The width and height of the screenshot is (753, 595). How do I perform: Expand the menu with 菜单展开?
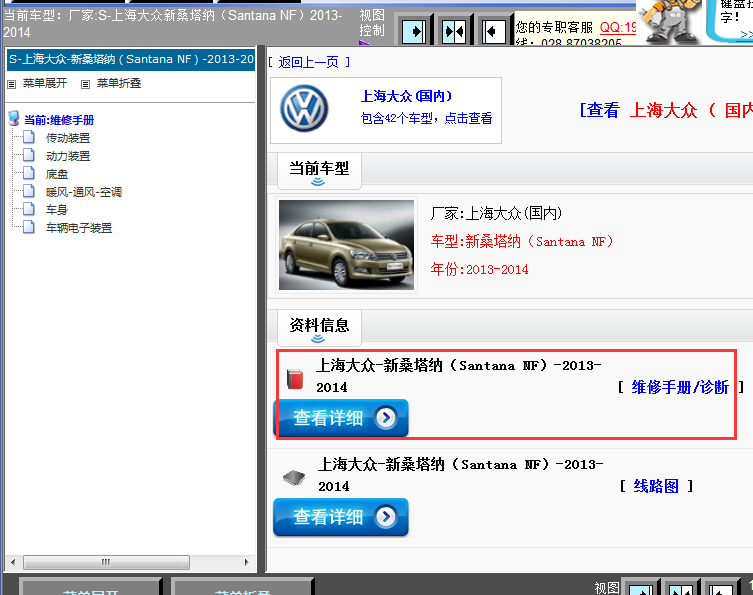(x=45, y=83)
